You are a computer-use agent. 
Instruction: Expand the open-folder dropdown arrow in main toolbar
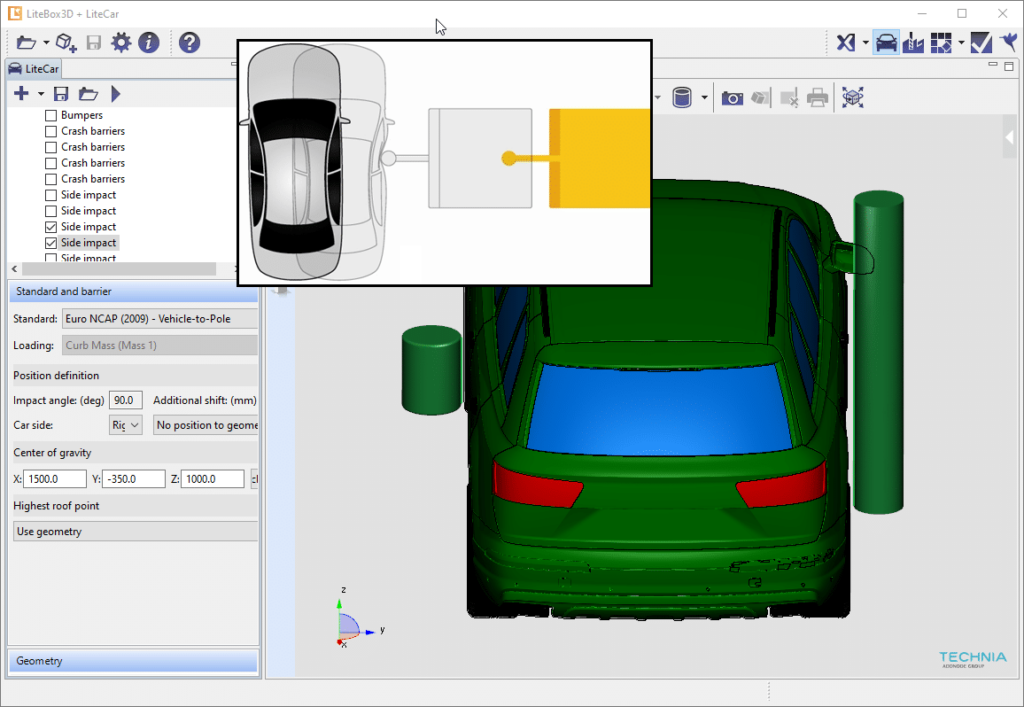[46, 43]
